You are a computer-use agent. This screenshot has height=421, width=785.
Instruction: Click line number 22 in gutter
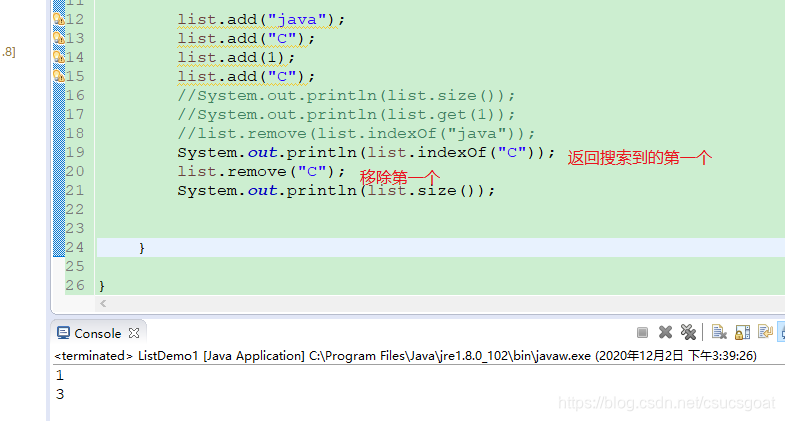point(75,209)
